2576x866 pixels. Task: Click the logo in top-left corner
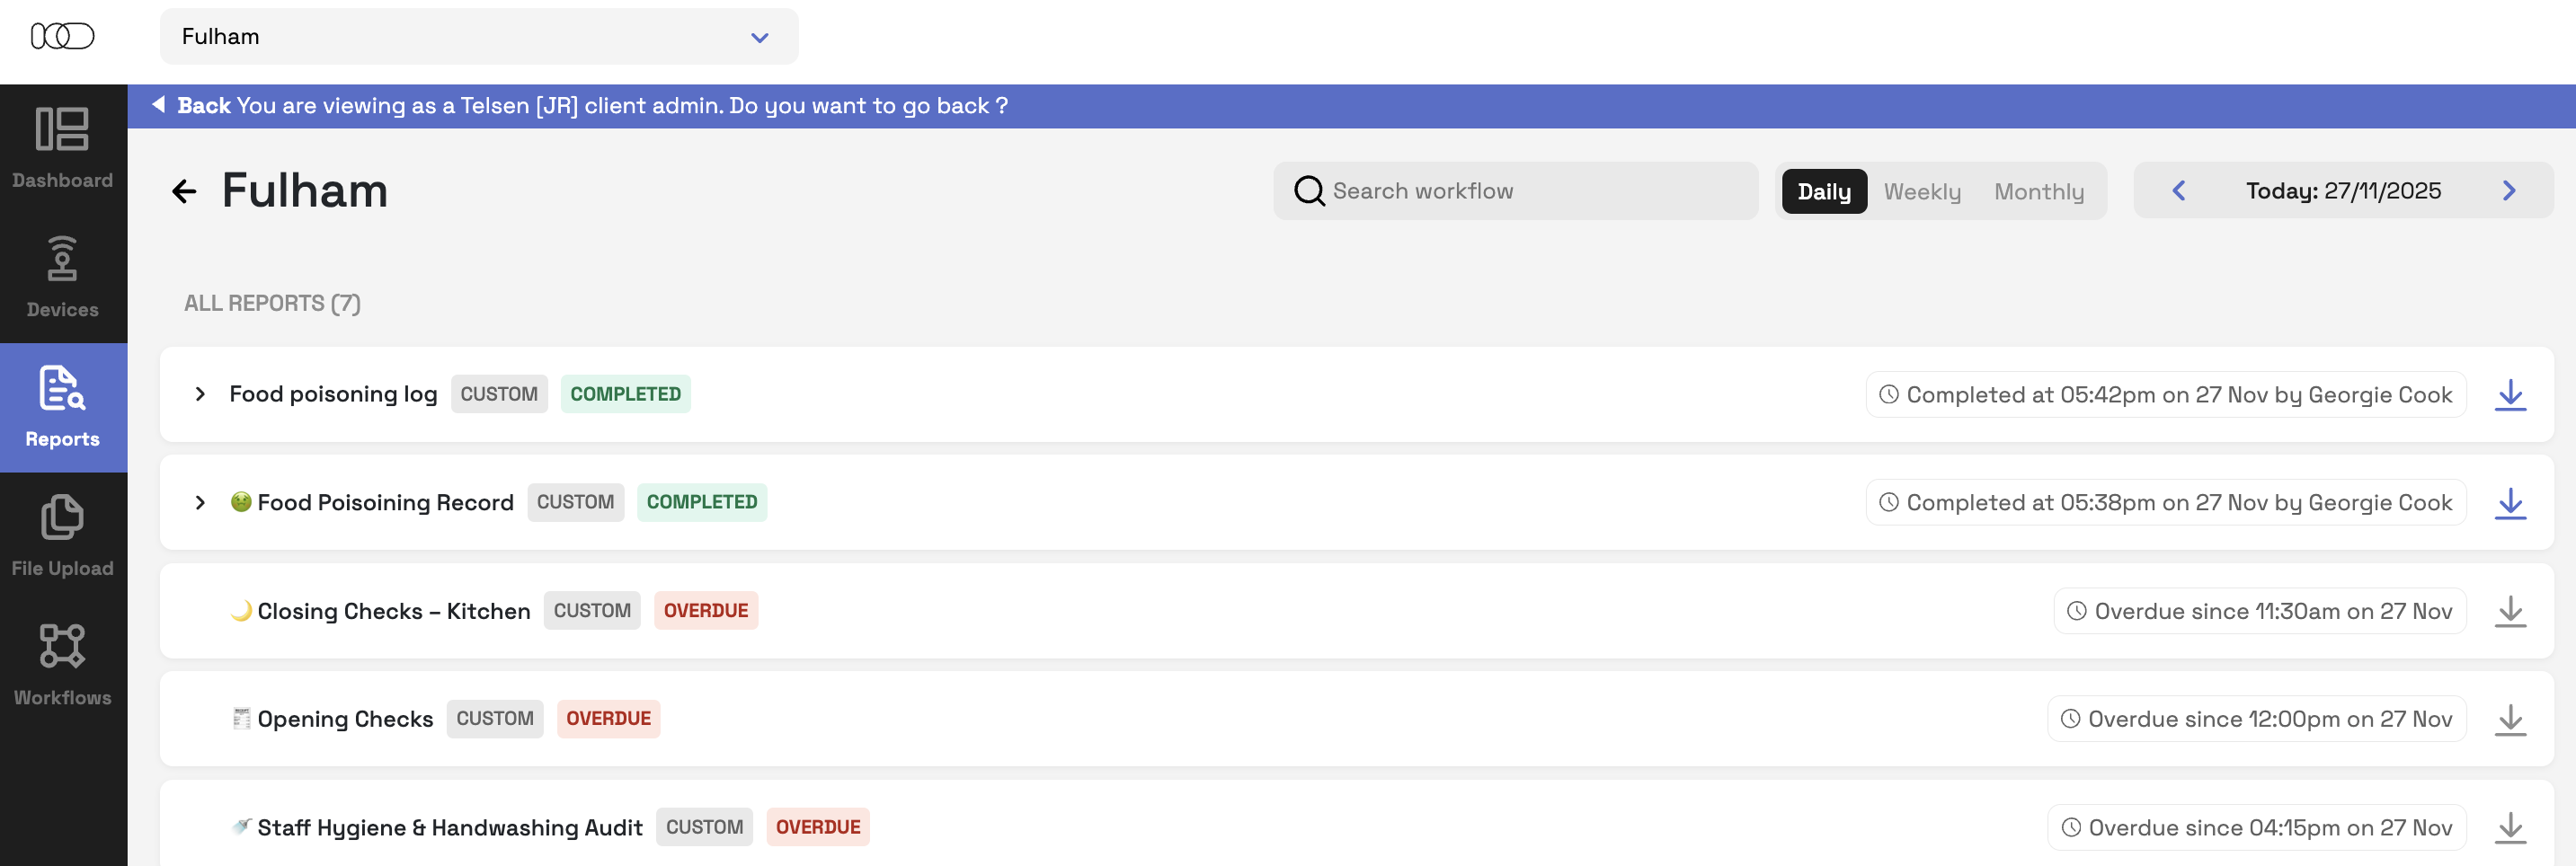tap(62, 37)
